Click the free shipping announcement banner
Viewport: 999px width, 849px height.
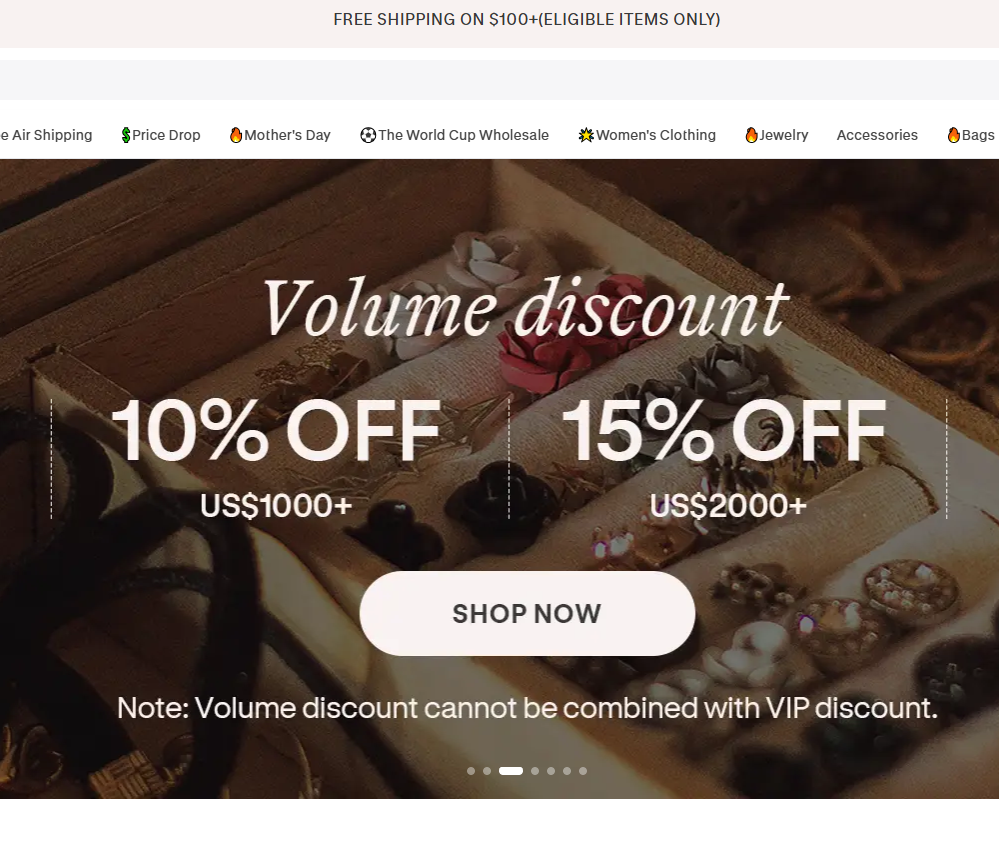[x=527, y=19]
